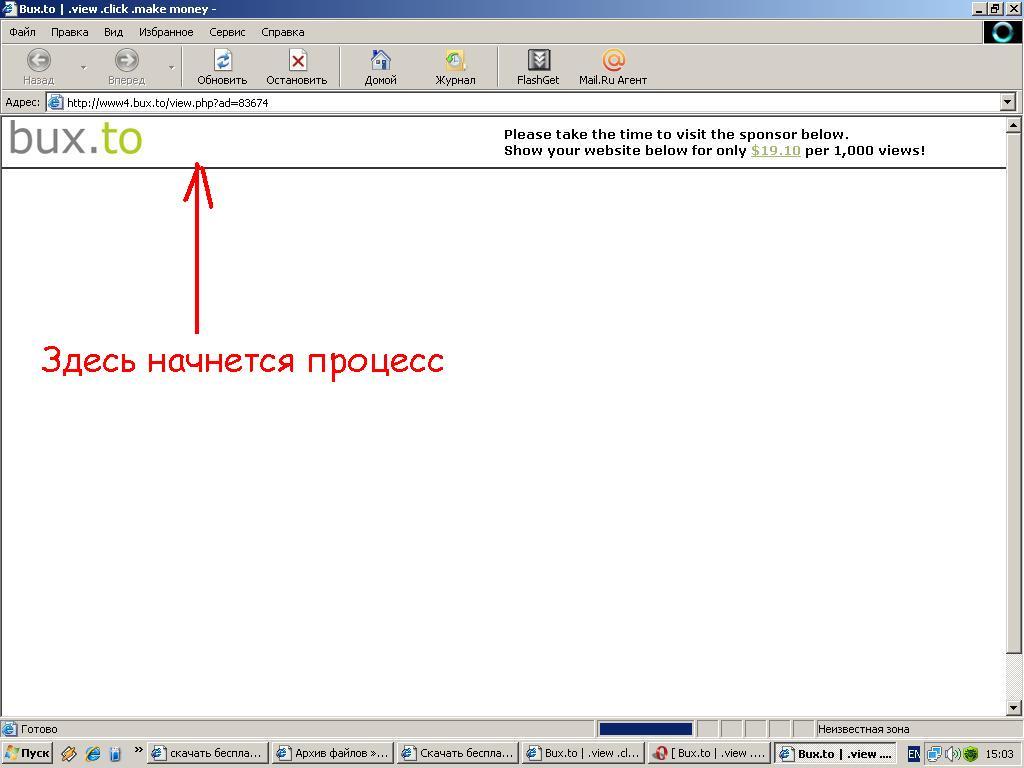Expand the address bar URL dropdown
The height and width of the screenshot is (768, 1024).
[1007, 102]
